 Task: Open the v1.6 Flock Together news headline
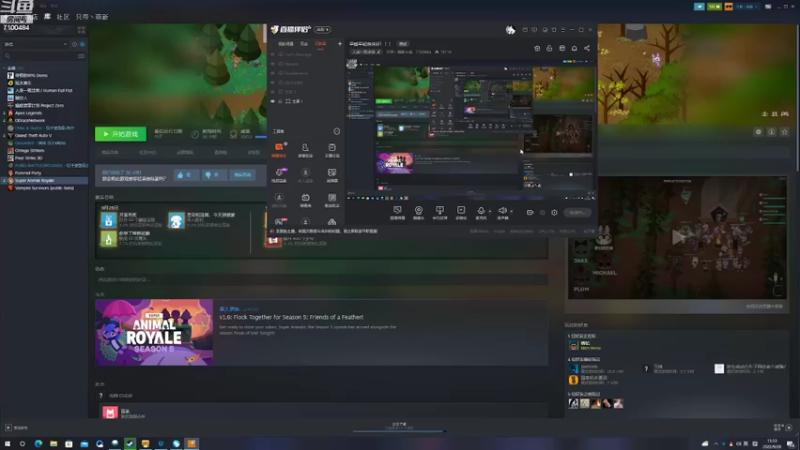291,317
